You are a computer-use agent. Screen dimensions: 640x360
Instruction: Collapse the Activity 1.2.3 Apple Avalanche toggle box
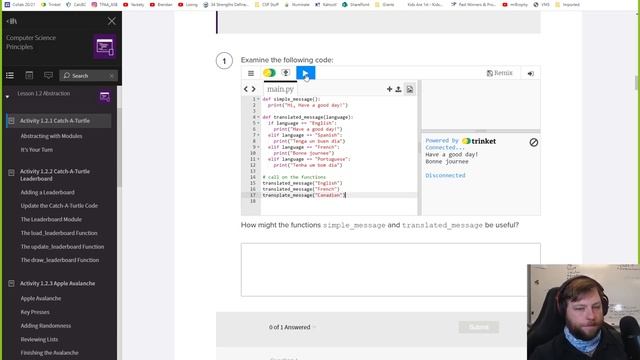pos(11,283)
